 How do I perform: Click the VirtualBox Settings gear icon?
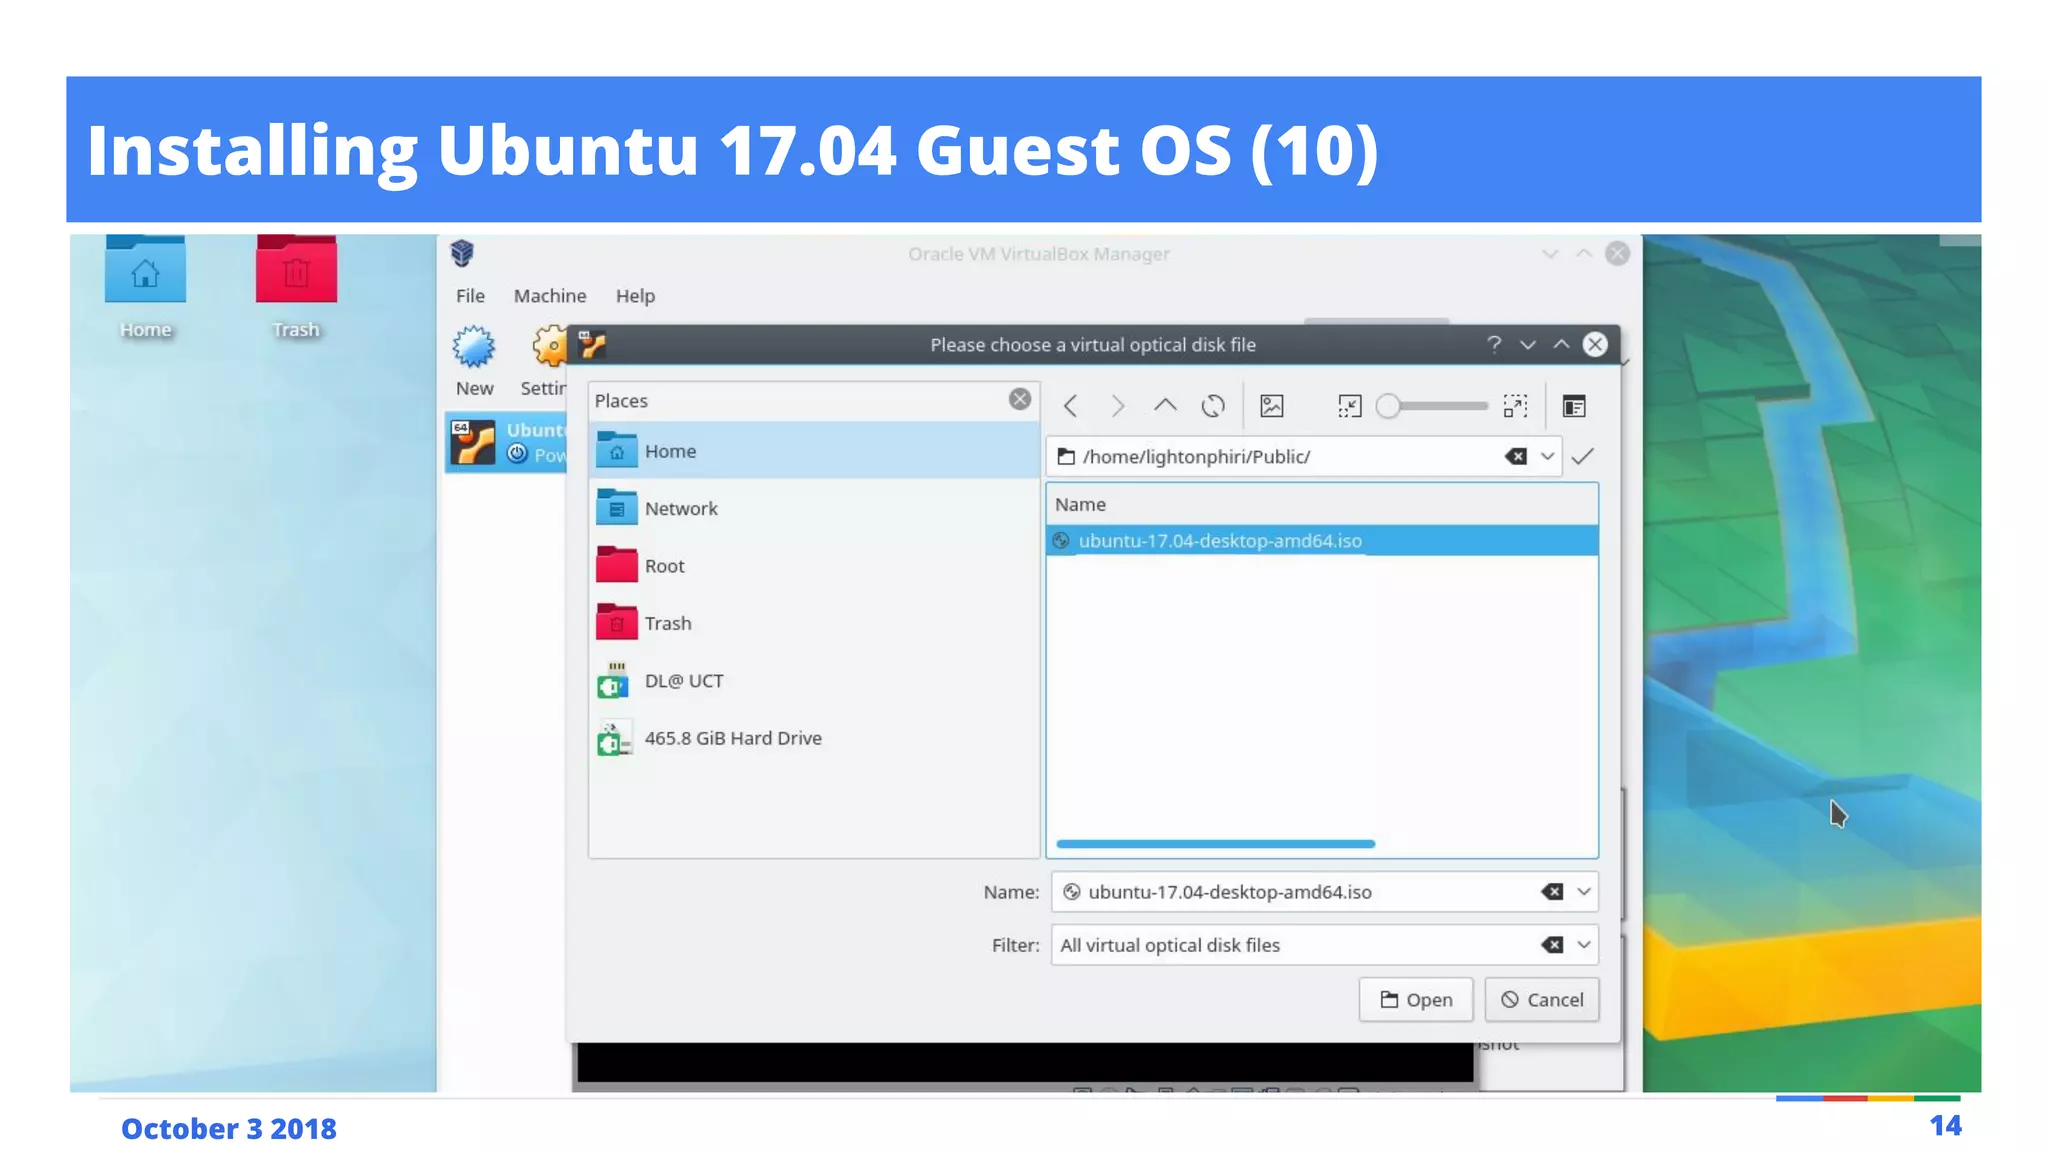pyautogui.click(x=550, y=348)
